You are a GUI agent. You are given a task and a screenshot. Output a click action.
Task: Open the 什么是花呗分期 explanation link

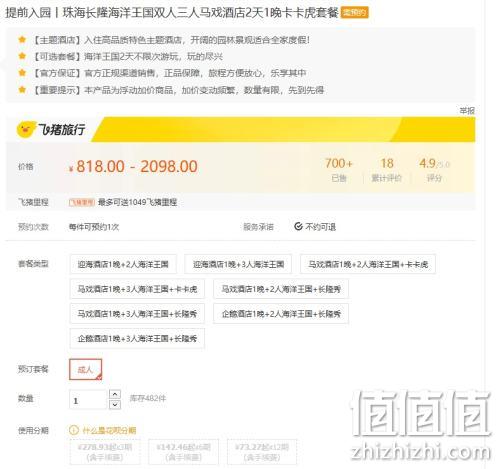[x=109, y=430]
